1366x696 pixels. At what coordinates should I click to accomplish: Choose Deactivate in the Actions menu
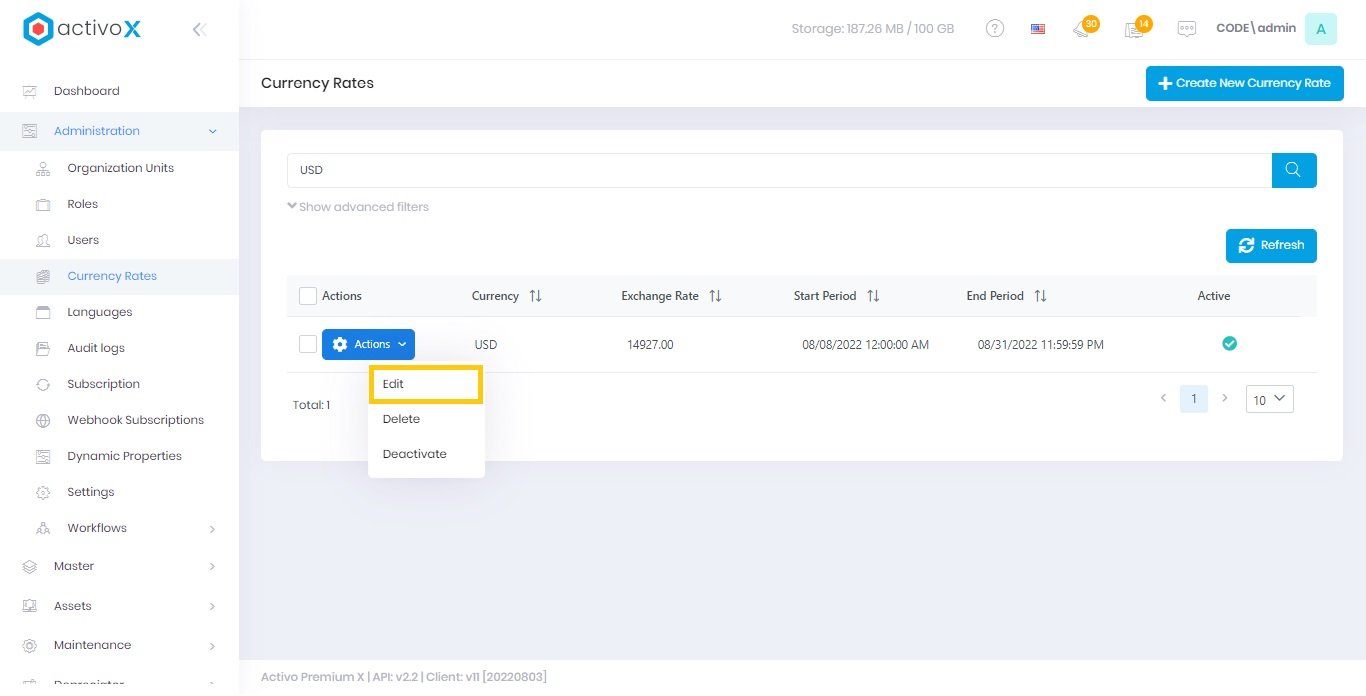pos(415,454)
